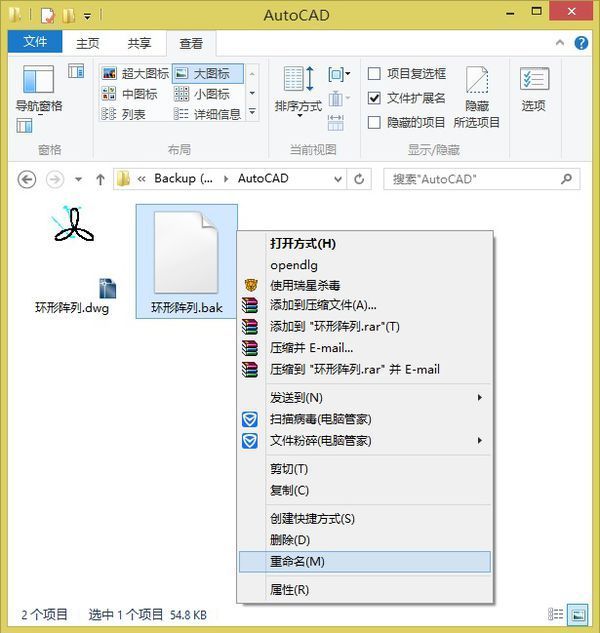Screen dimensions: 600x633
Task: Go up one folder level
Action: point(100,179)
